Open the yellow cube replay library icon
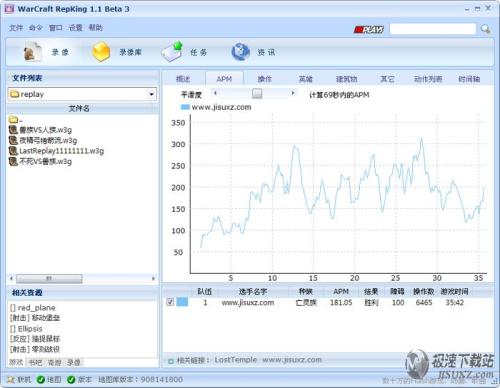Screen dimensions: 500x388 point(101,52)
